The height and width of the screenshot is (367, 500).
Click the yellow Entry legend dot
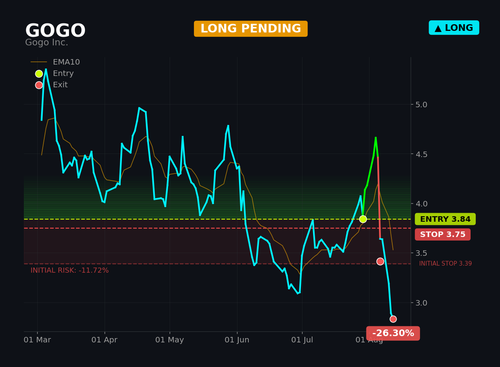[x=39, y=74]
